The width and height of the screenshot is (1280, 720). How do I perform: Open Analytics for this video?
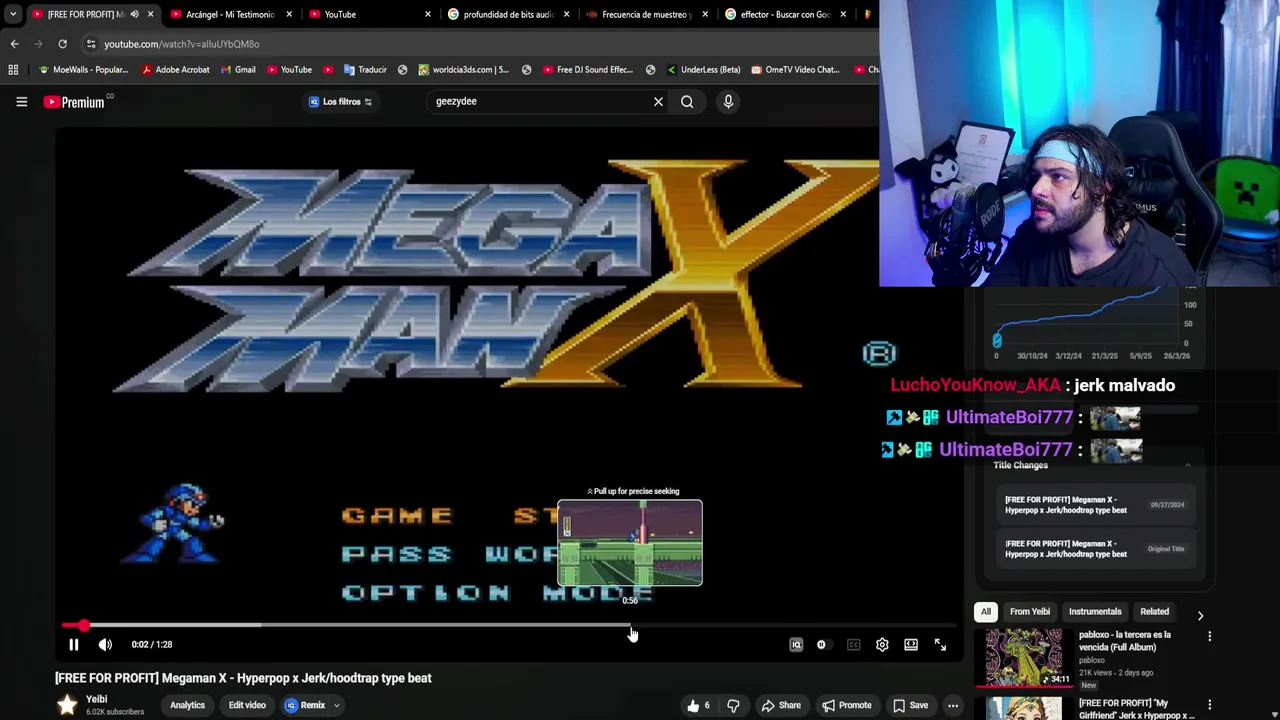pos(187,705)
